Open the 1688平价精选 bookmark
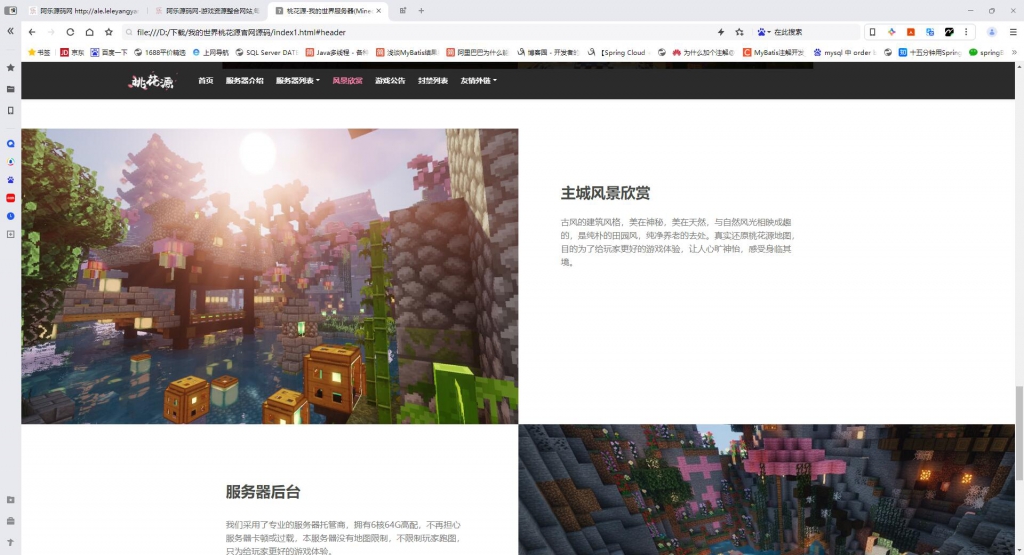Image resolution: width=1024 pixels, height=555 pixels. 160,52
